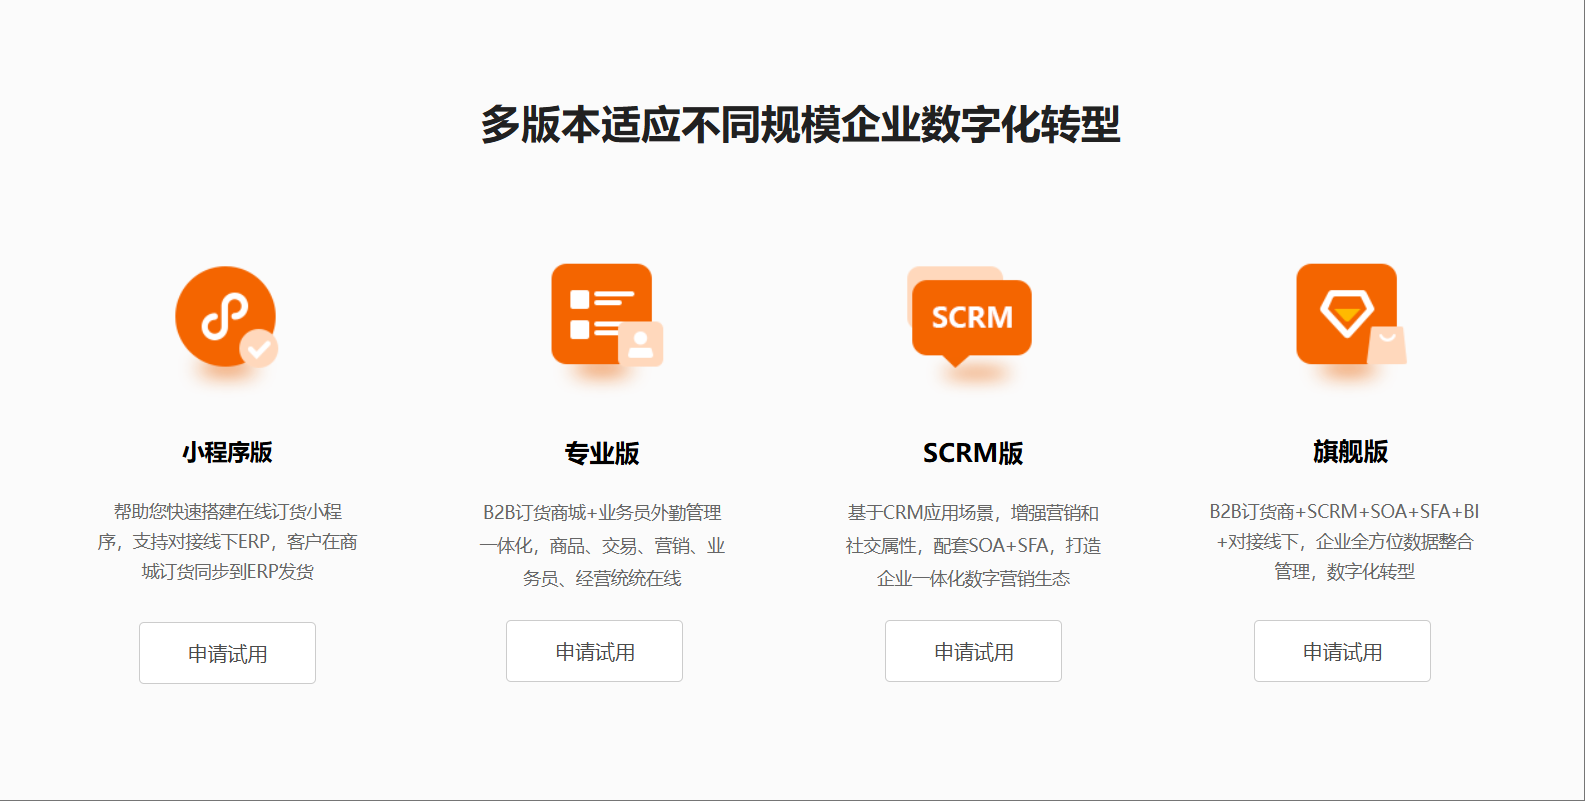Click the checkmark badge on 小程序版 icon
Viewport: 1585px width, 801px height.
tap(259, 348)
